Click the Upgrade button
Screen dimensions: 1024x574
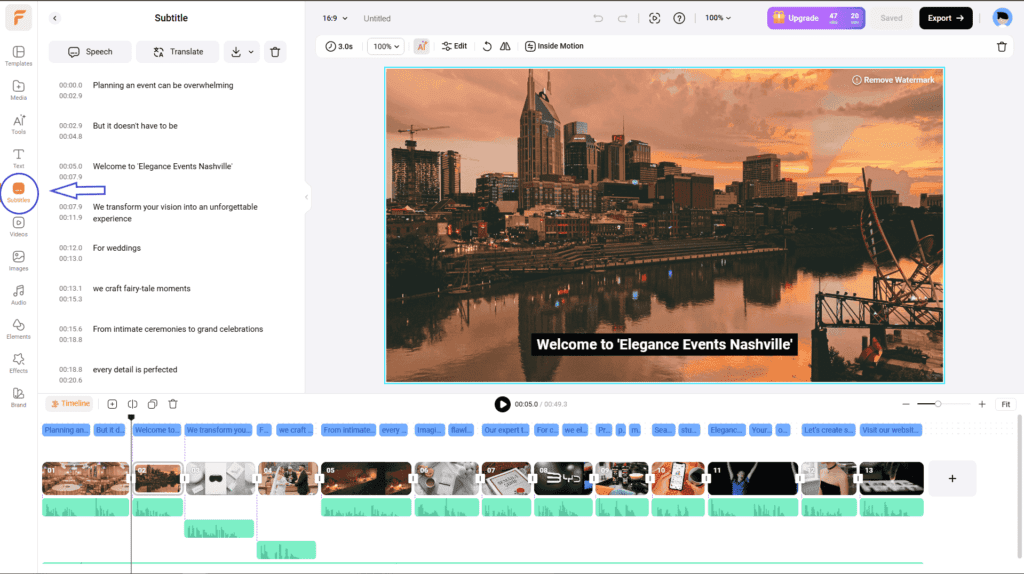[x=816, y=18]
